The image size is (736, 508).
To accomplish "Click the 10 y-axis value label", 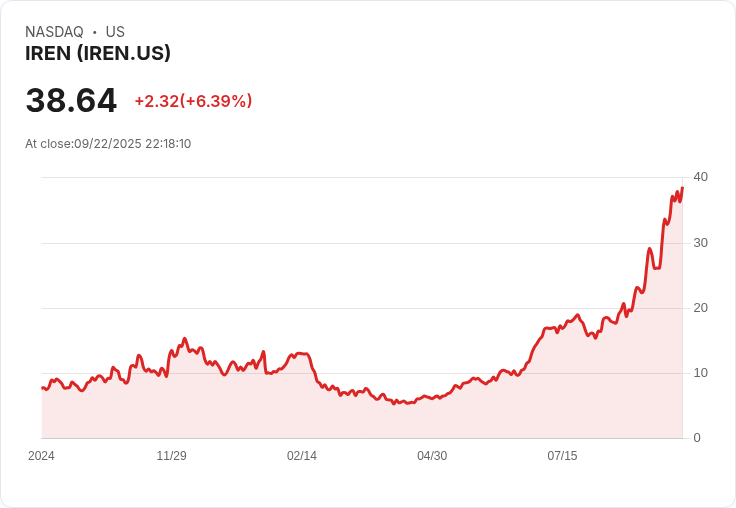I will tap(700, 373).
